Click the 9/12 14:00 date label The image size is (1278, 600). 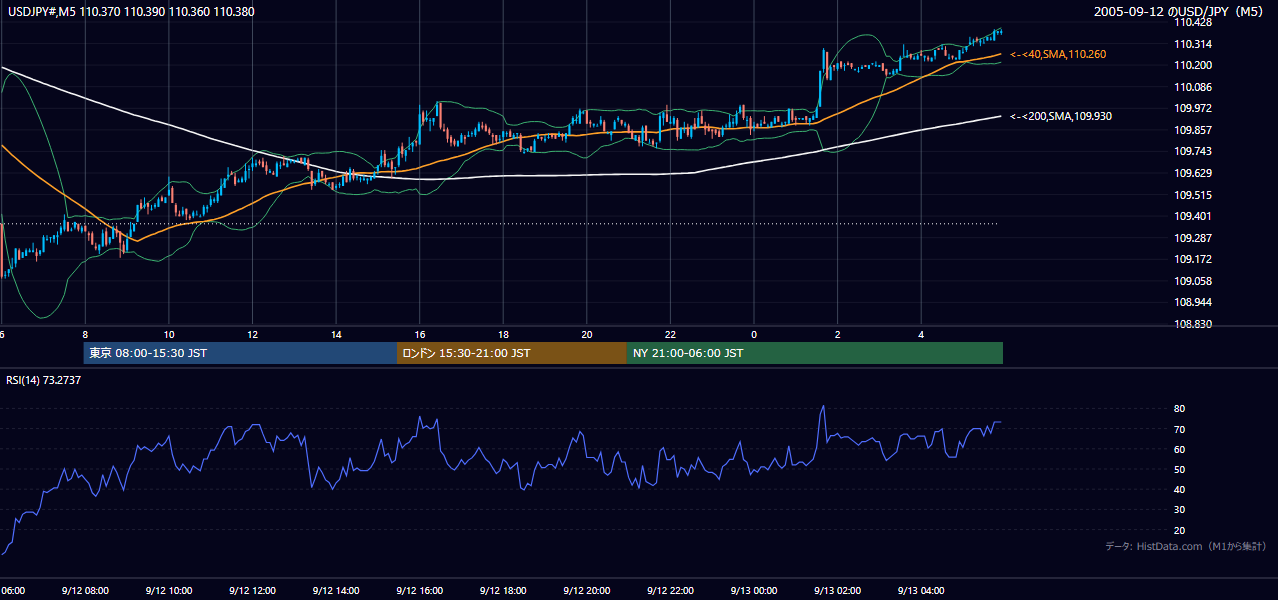click(x=335, y=591)
